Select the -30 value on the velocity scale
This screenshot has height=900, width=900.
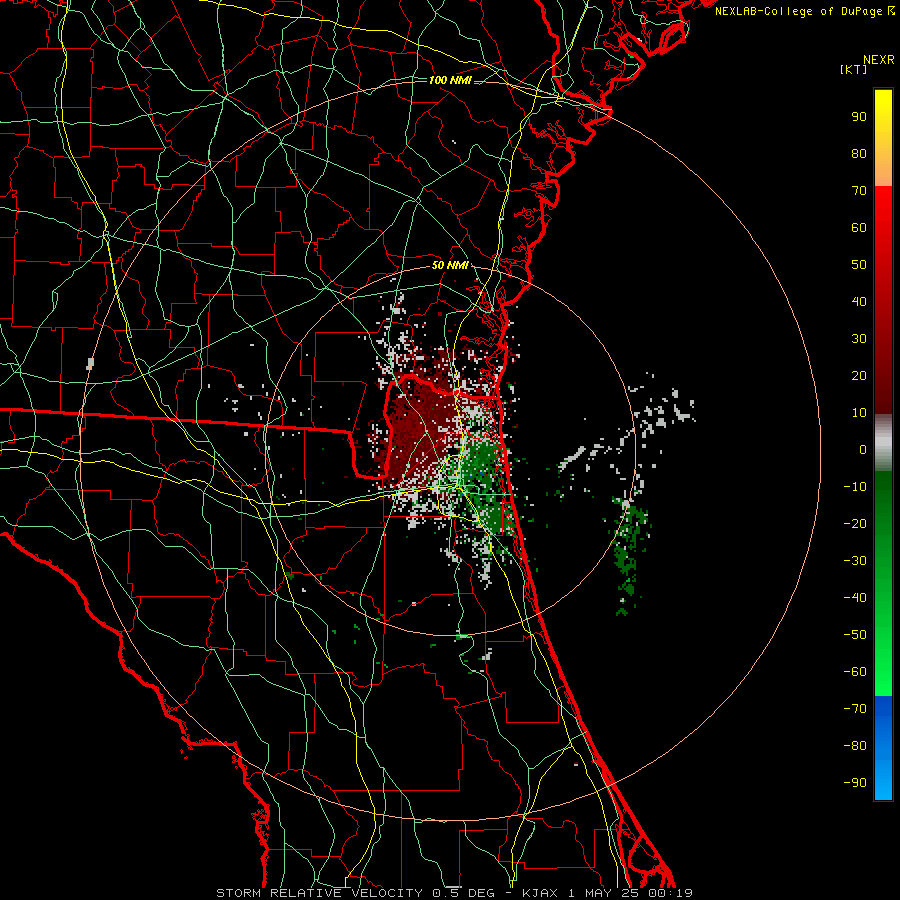pyautogui.click(x=855, y=561)
